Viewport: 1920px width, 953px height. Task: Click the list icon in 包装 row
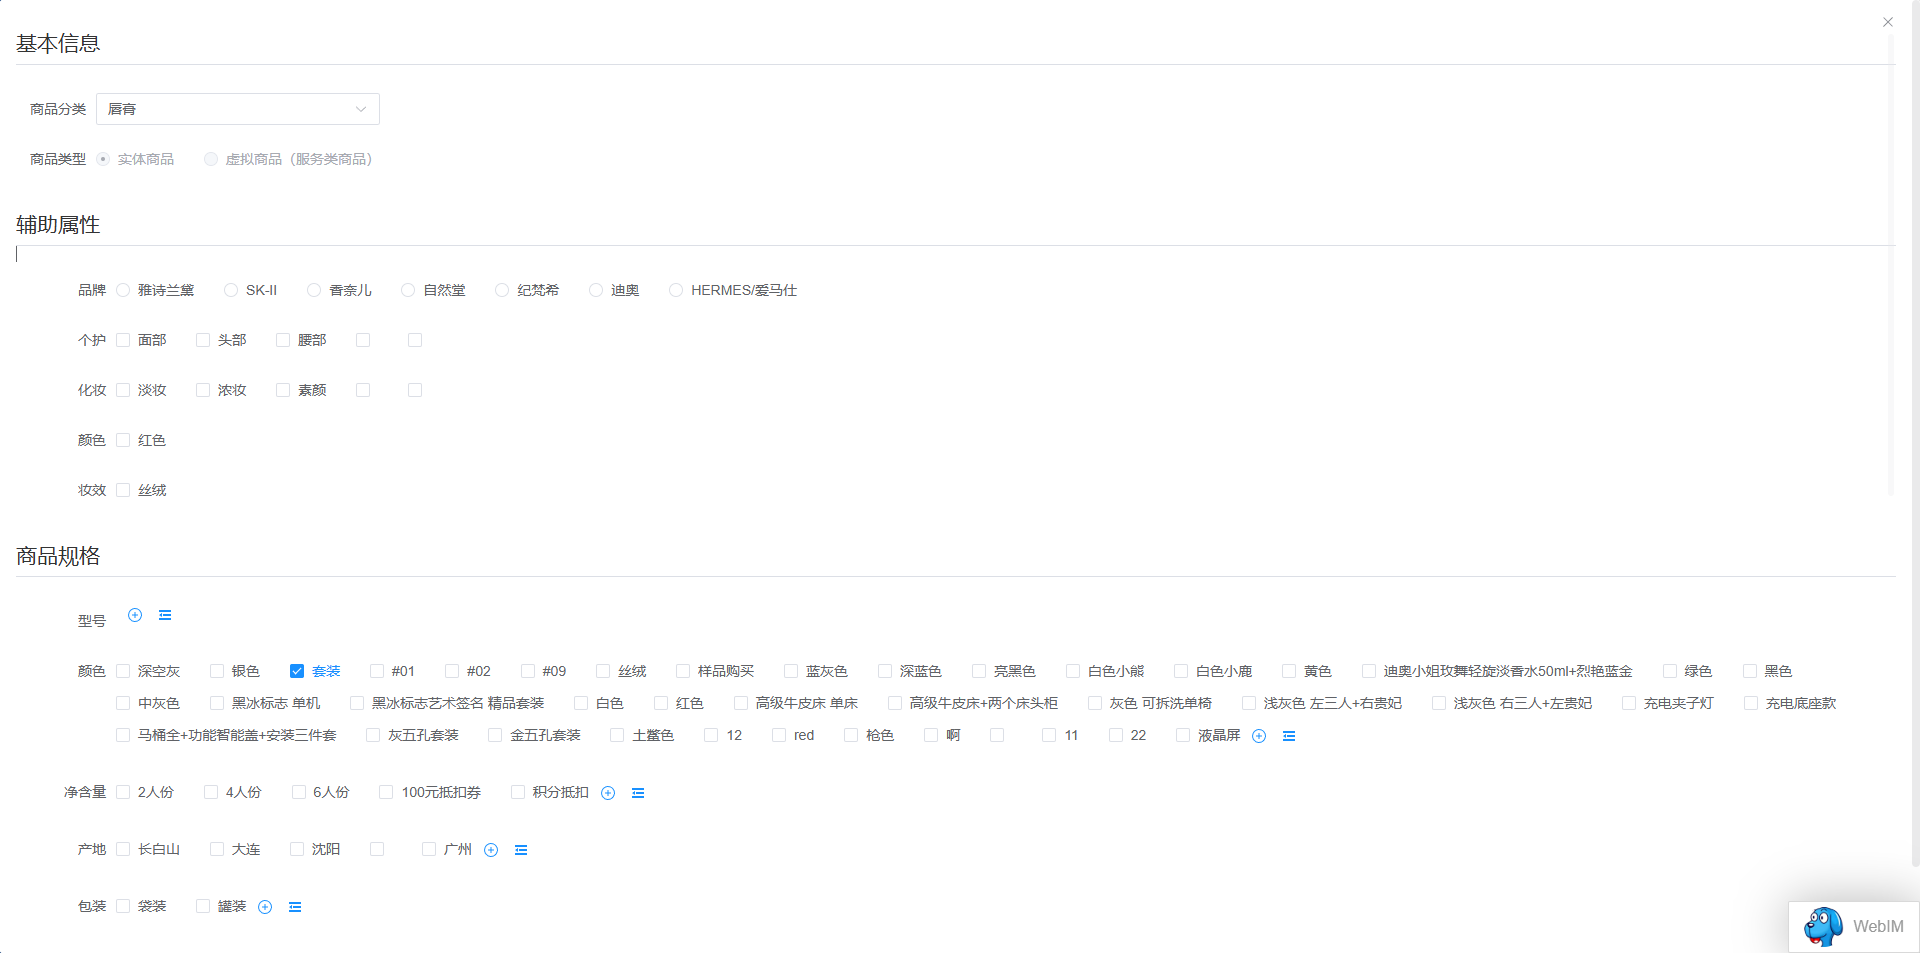pyautogui.click(x=295, y=907)
